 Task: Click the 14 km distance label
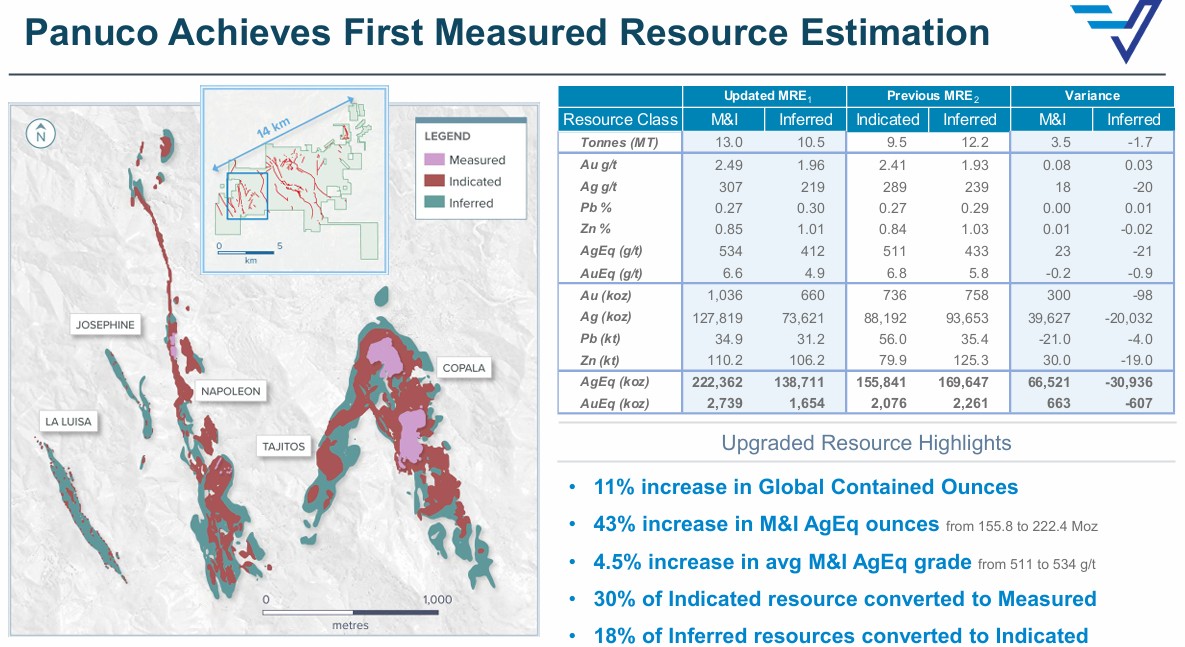tap(273, 127)
